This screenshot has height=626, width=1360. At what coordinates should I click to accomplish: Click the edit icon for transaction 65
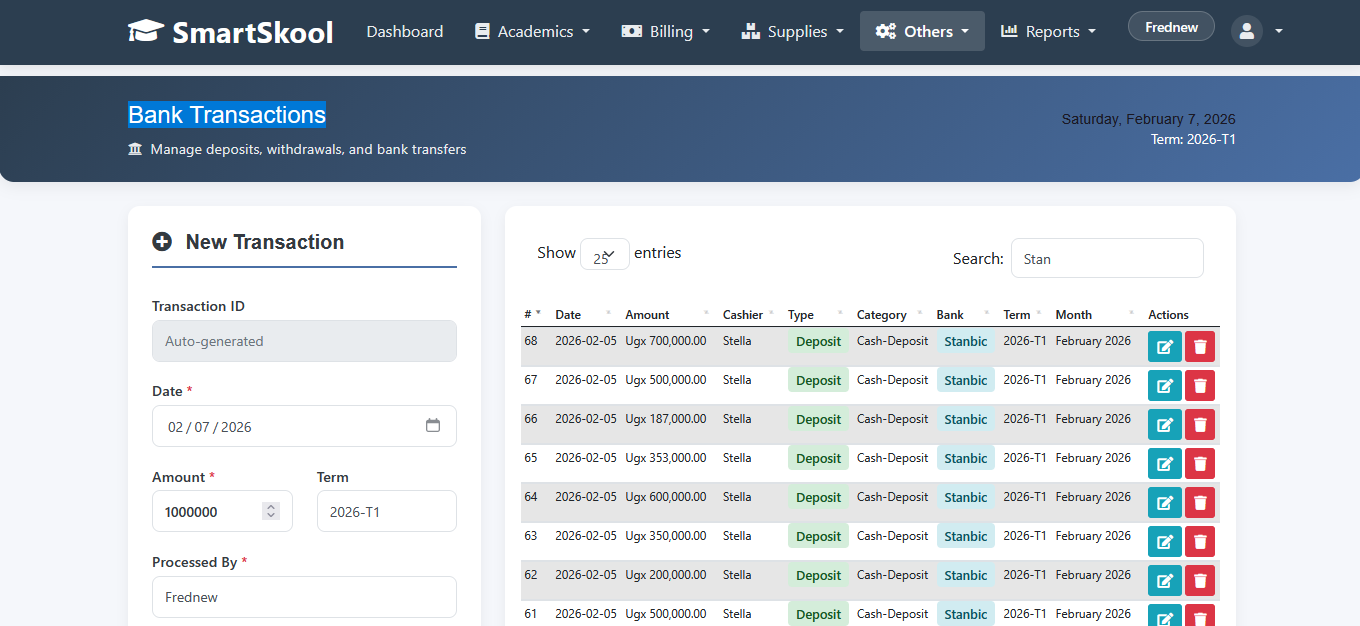(1164, 464)
